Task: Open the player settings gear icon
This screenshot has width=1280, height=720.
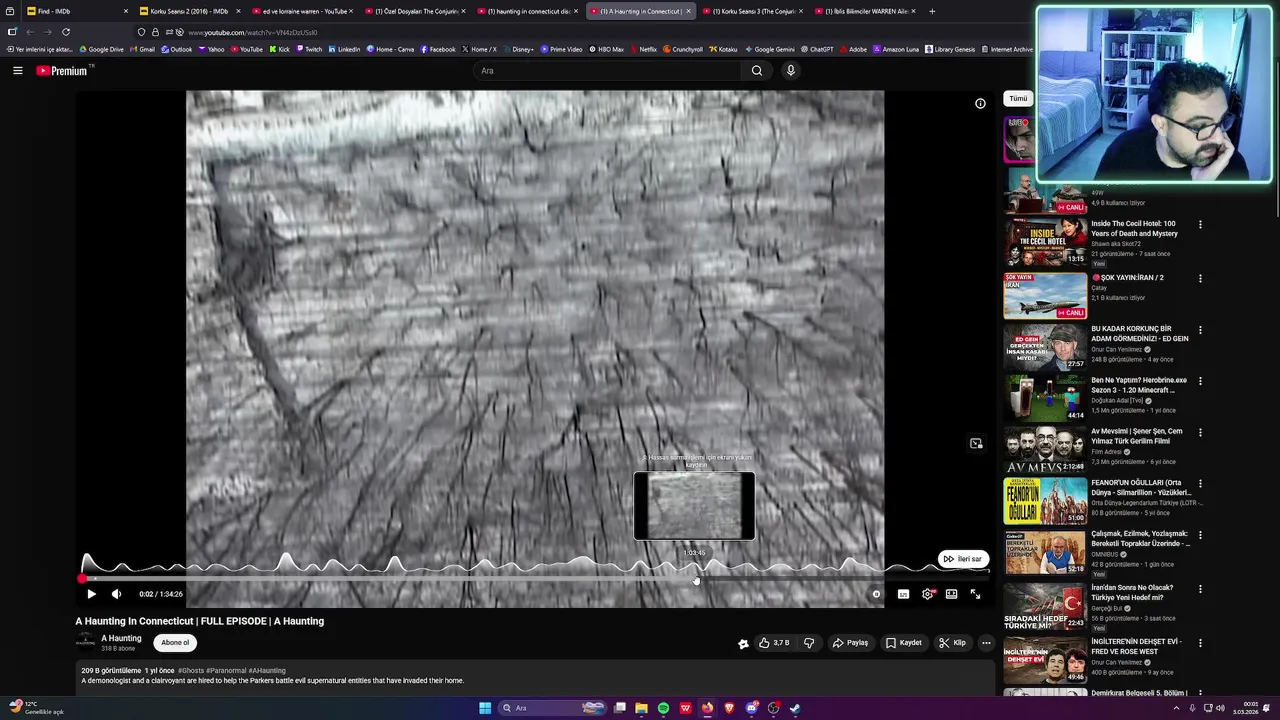Action: (928, 594)
